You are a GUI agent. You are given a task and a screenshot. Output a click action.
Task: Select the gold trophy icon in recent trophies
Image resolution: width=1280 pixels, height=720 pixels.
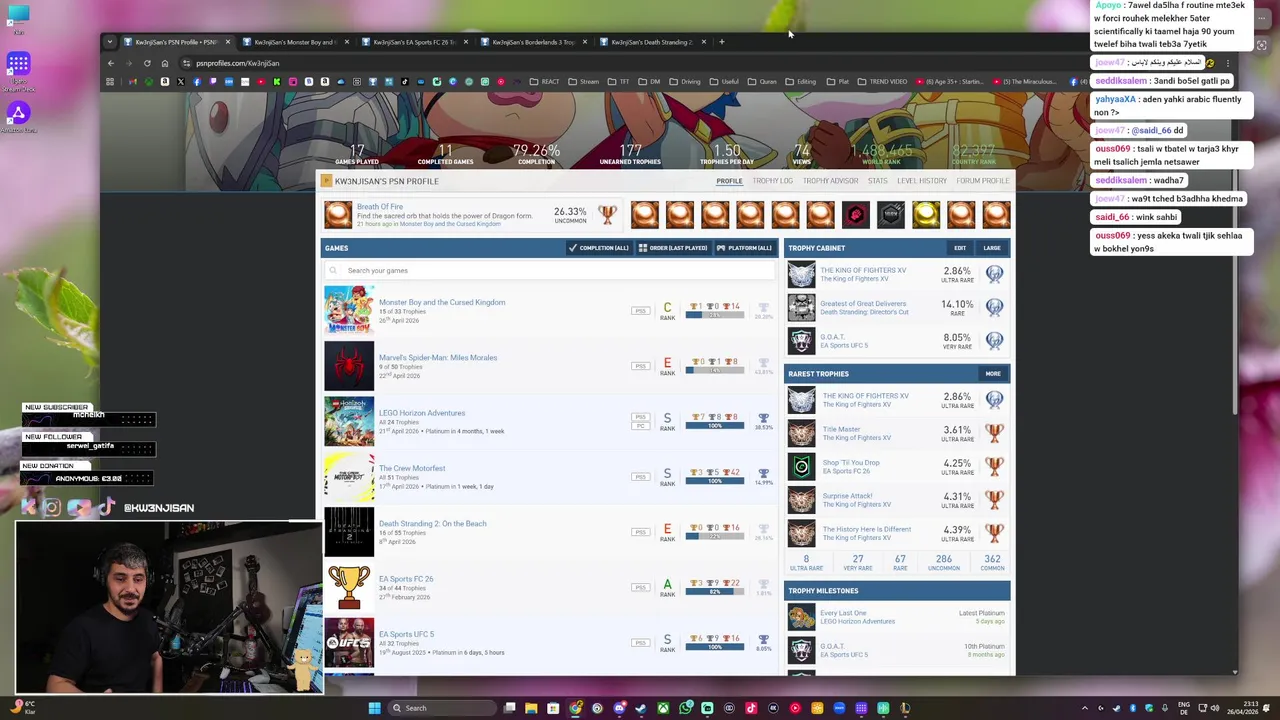pos(926,215)
